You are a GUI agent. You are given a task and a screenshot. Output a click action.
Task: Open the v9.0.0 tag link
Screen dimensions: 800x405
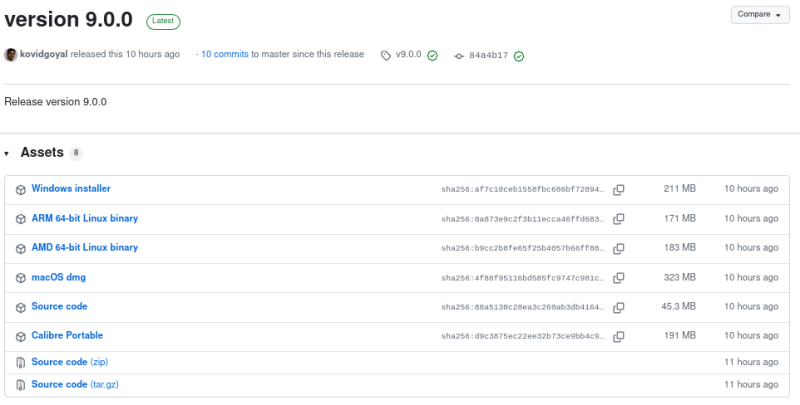pos(408,54)
